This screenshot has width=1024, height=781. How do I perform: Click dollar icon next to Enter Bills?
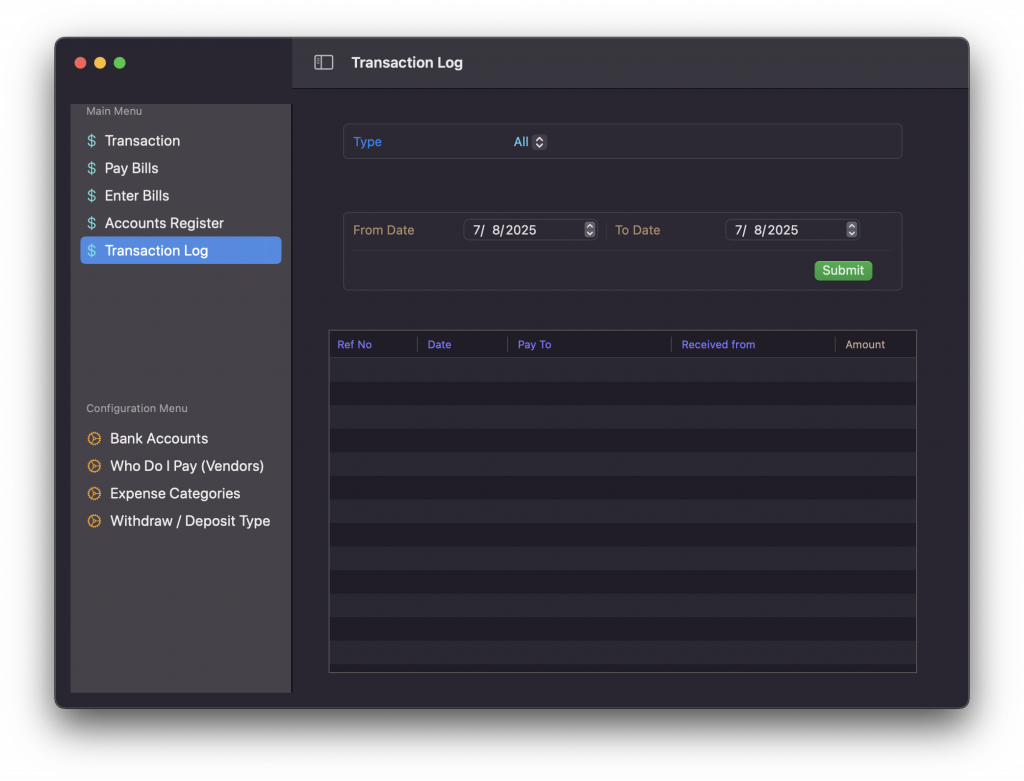click(92, 196)
